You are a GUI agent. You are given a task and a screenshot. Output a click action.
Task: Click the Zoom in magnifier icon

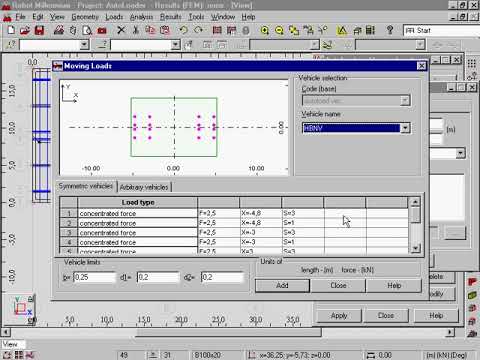[265, 30]
